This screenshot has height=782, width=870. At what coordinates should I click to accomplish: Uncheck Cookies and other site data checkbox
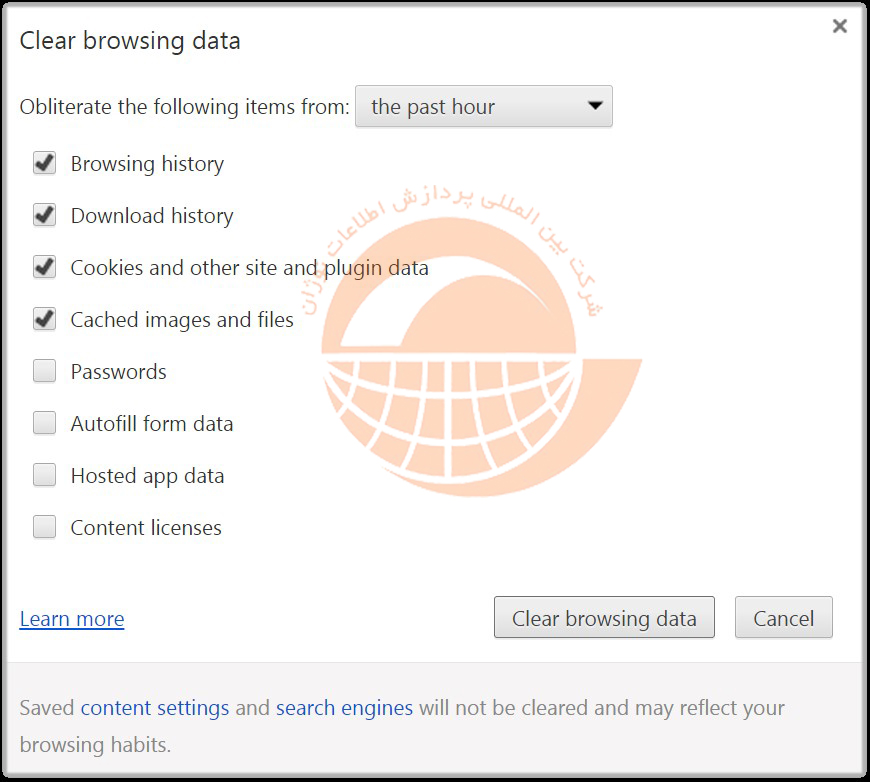click(44, 267)
